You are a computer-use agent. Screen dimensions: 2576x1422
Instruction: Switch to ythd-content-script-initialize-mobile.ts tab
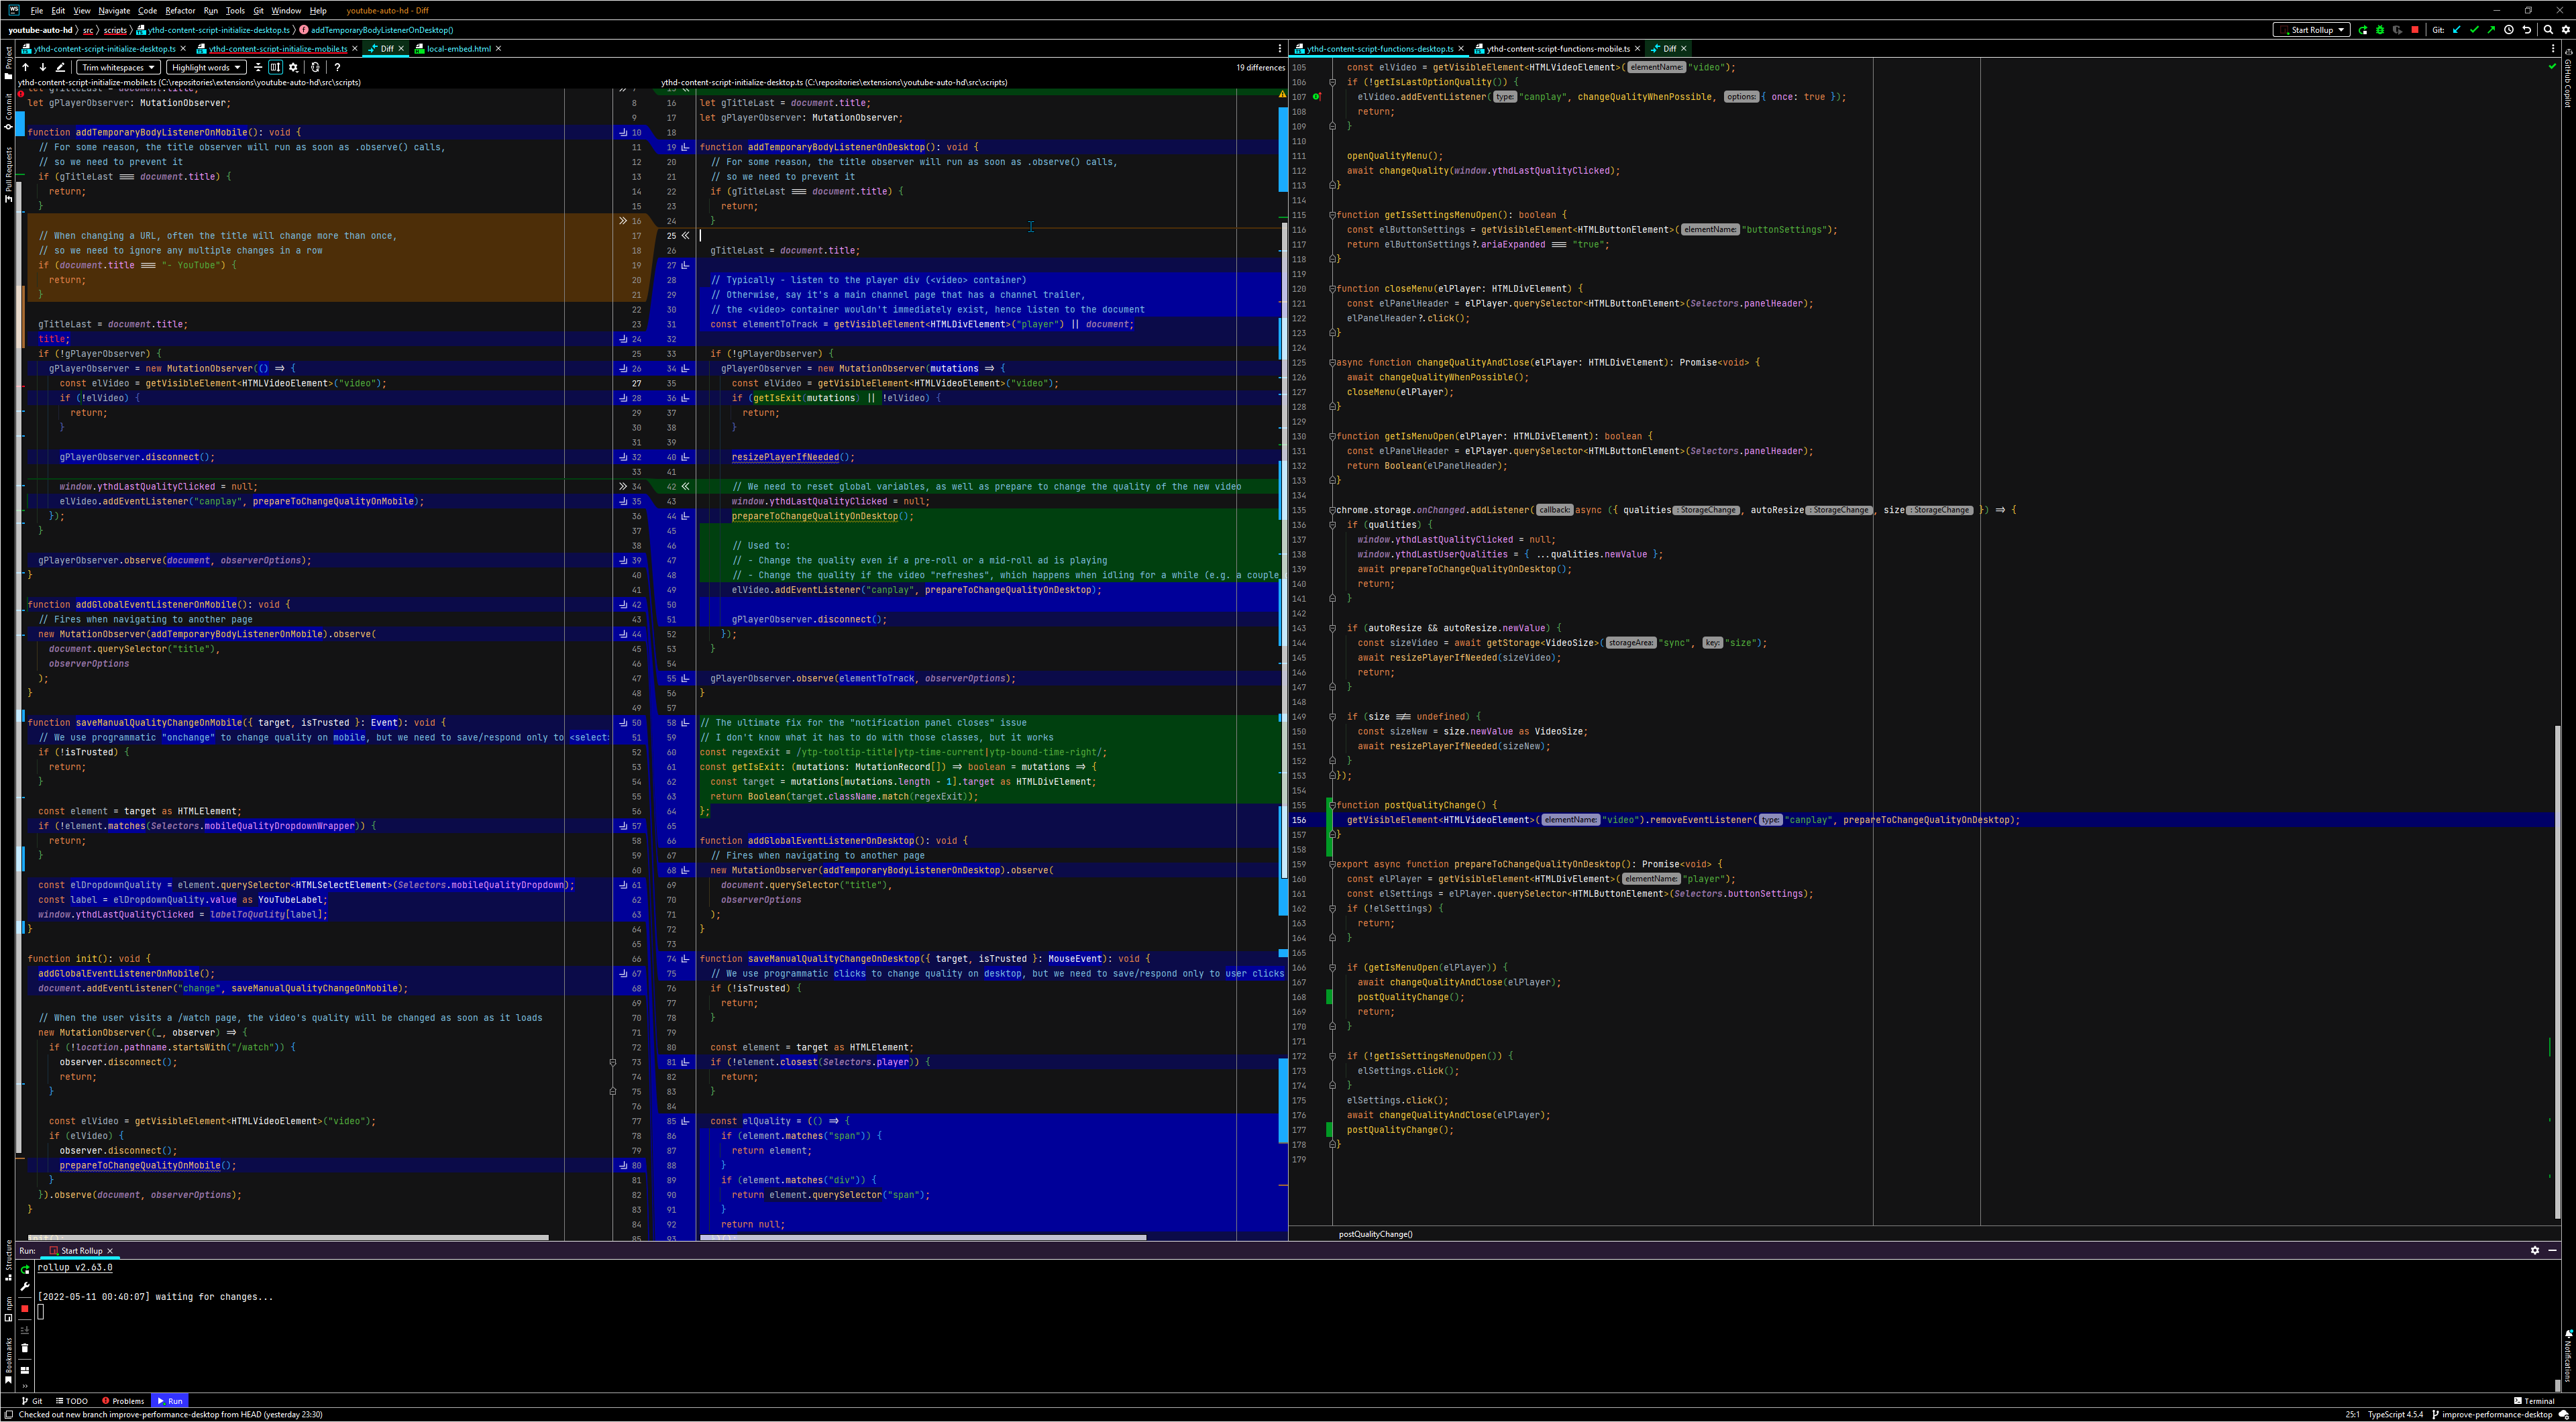[x=277, y=48]
